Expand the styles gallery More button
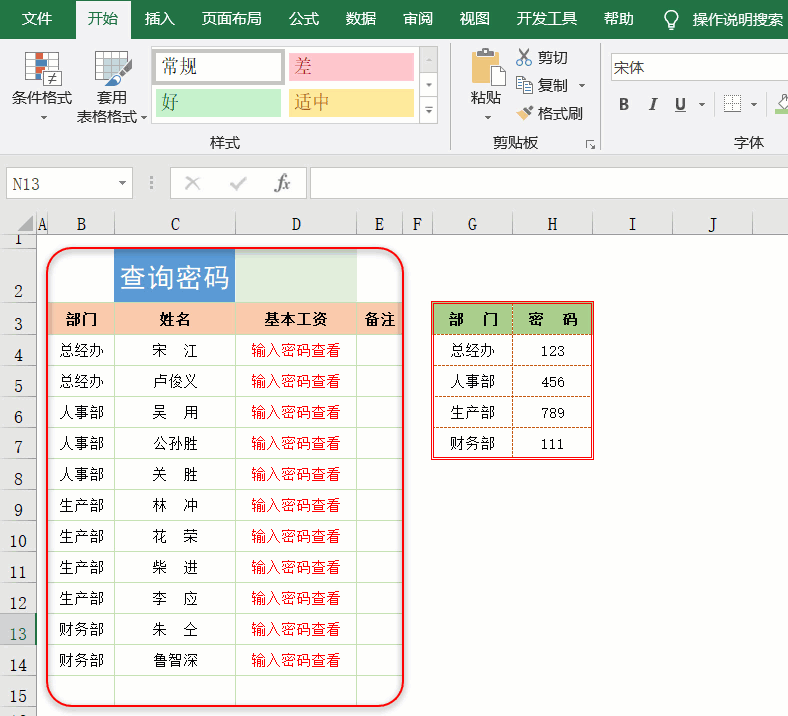The height and width of the screenshot is (716, 788). (x=429, y=110)
